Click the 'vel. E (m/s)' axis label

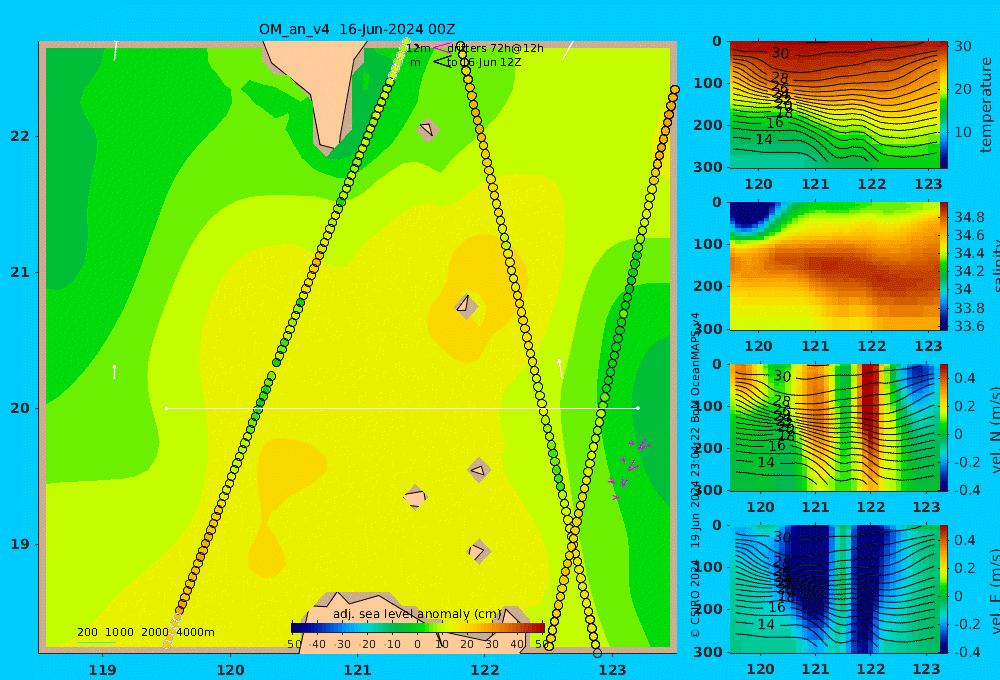click(x=994, y=591)
